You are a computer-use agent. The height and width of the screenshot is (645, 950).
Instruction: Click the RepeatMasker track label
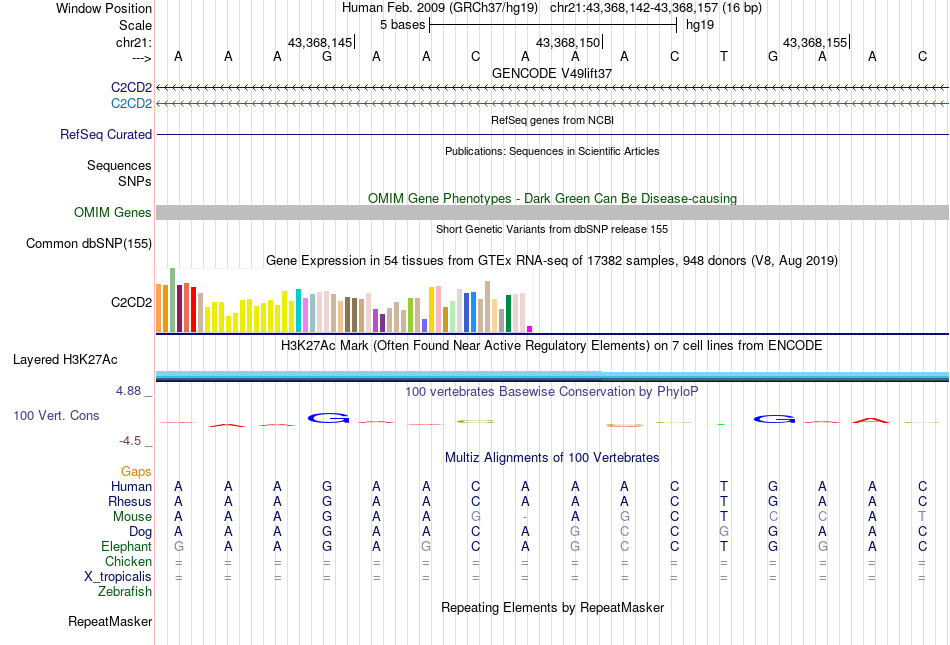[110, 622]
